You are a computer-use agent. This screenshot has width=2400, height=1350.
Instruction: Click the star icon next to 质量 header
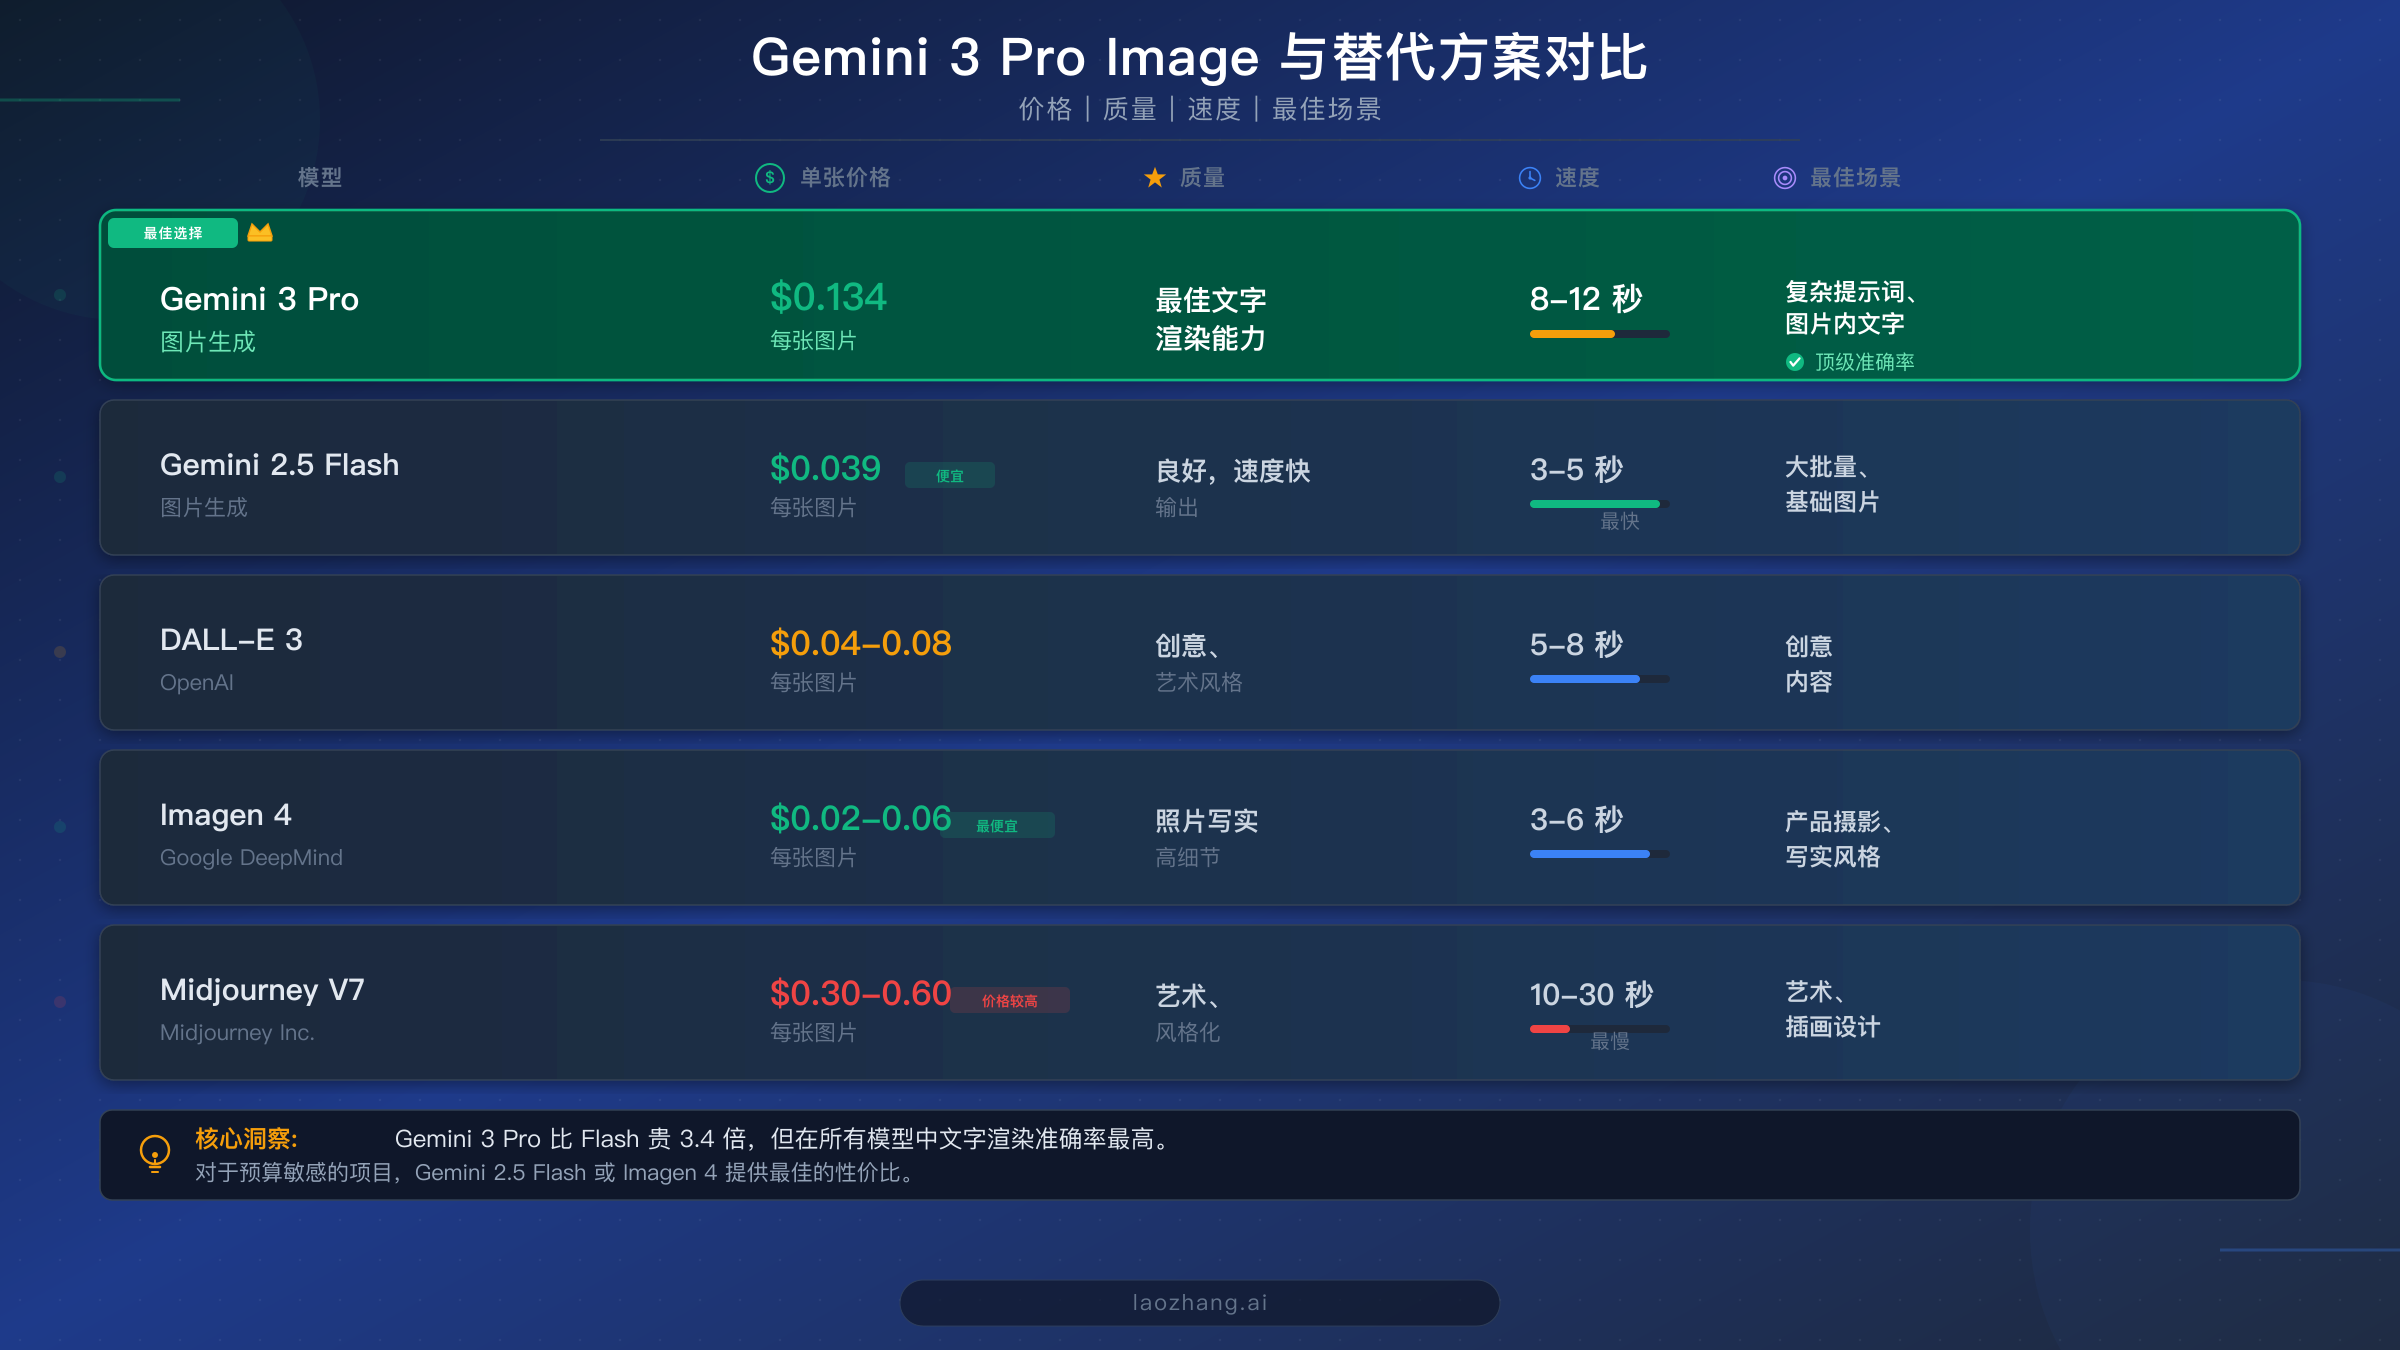click(1154, 178)
